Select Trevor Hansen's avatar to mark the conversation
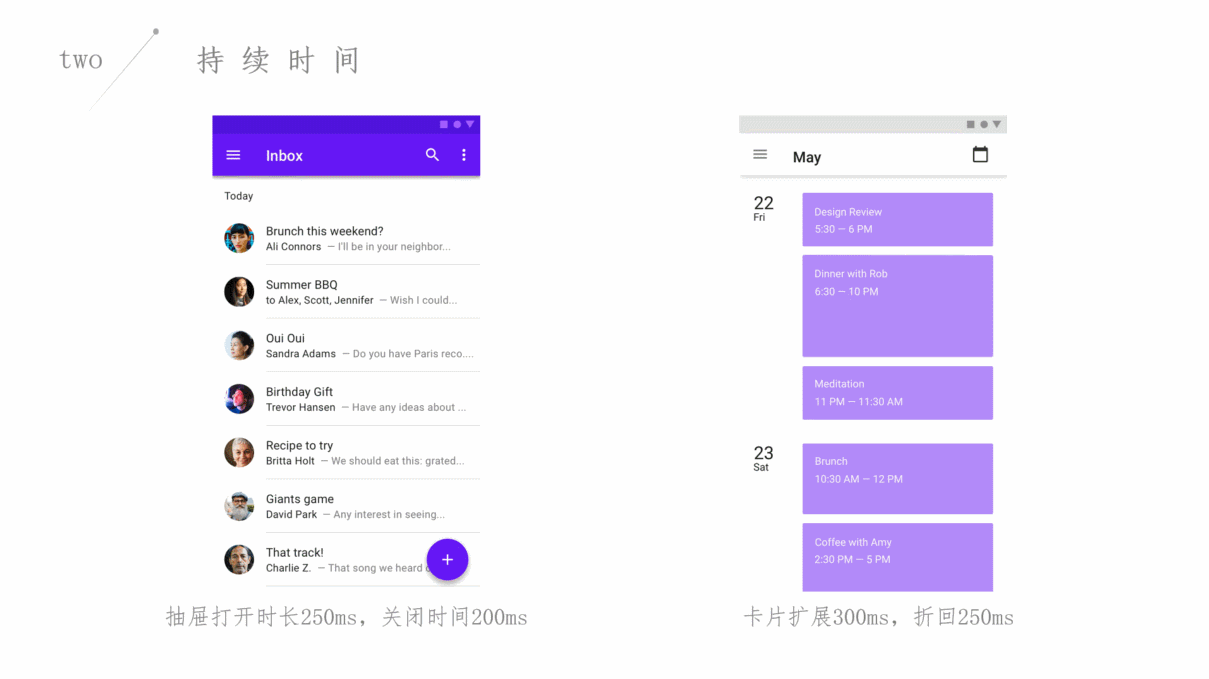 click(239, 398)
